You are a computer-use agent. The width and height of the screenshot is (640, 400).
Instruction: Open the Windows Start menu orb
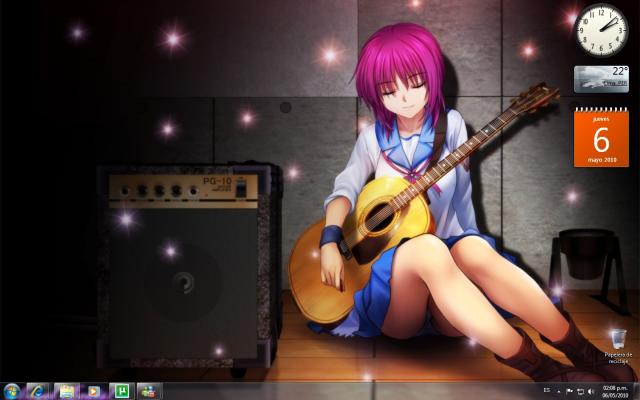(x=12, y=391)
